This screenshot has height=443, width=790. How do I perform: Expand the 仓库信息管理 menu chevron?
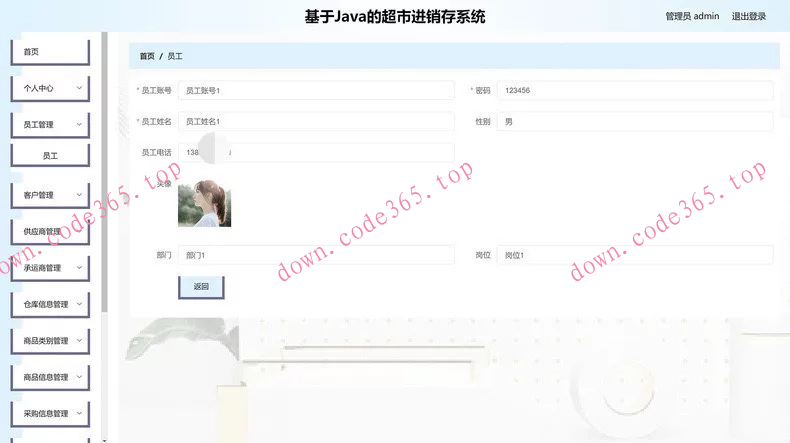coord(79,304)
